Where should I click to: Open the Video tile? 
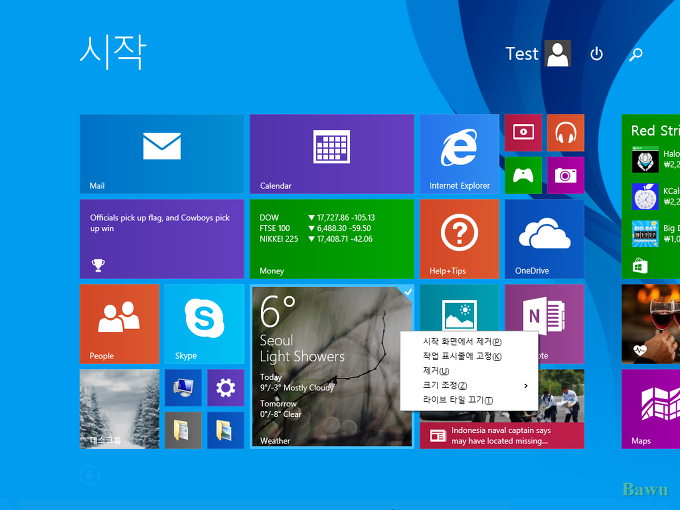(x=523, y=133)
